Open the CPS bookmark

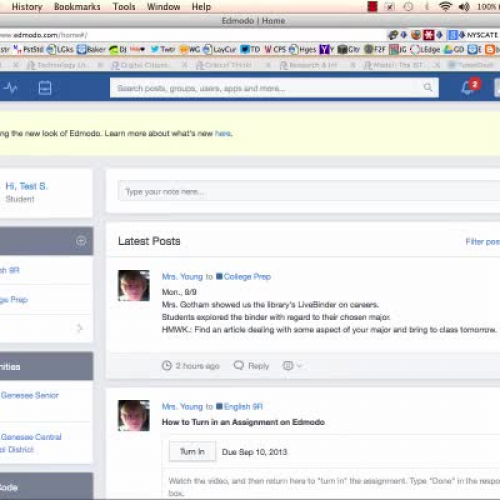pos(275,49)
